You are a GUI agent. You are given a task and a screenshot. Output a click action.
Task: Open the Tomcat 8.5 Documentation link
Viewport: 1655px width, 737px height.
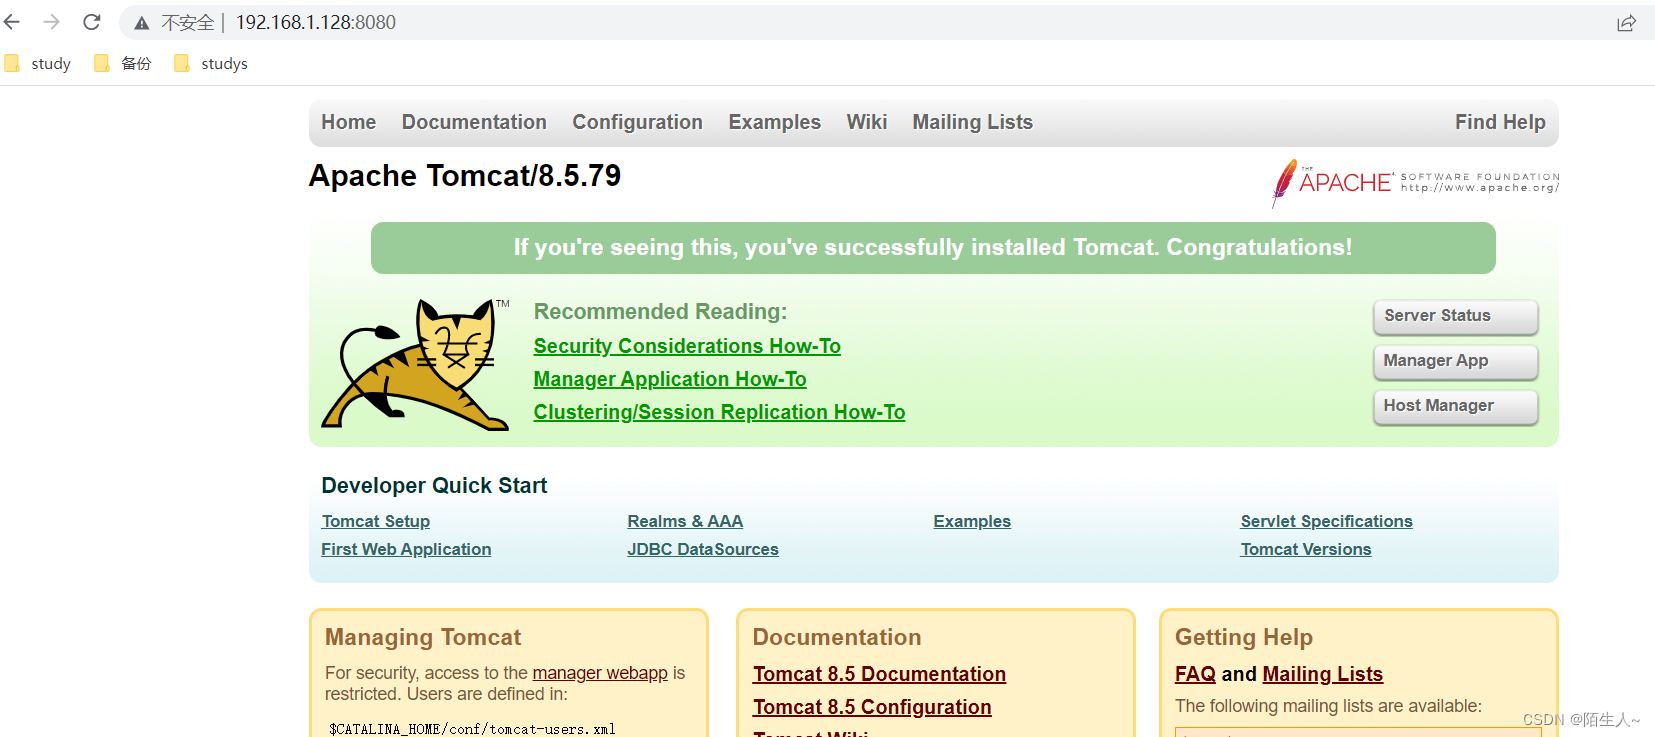(x=879, y=674)
